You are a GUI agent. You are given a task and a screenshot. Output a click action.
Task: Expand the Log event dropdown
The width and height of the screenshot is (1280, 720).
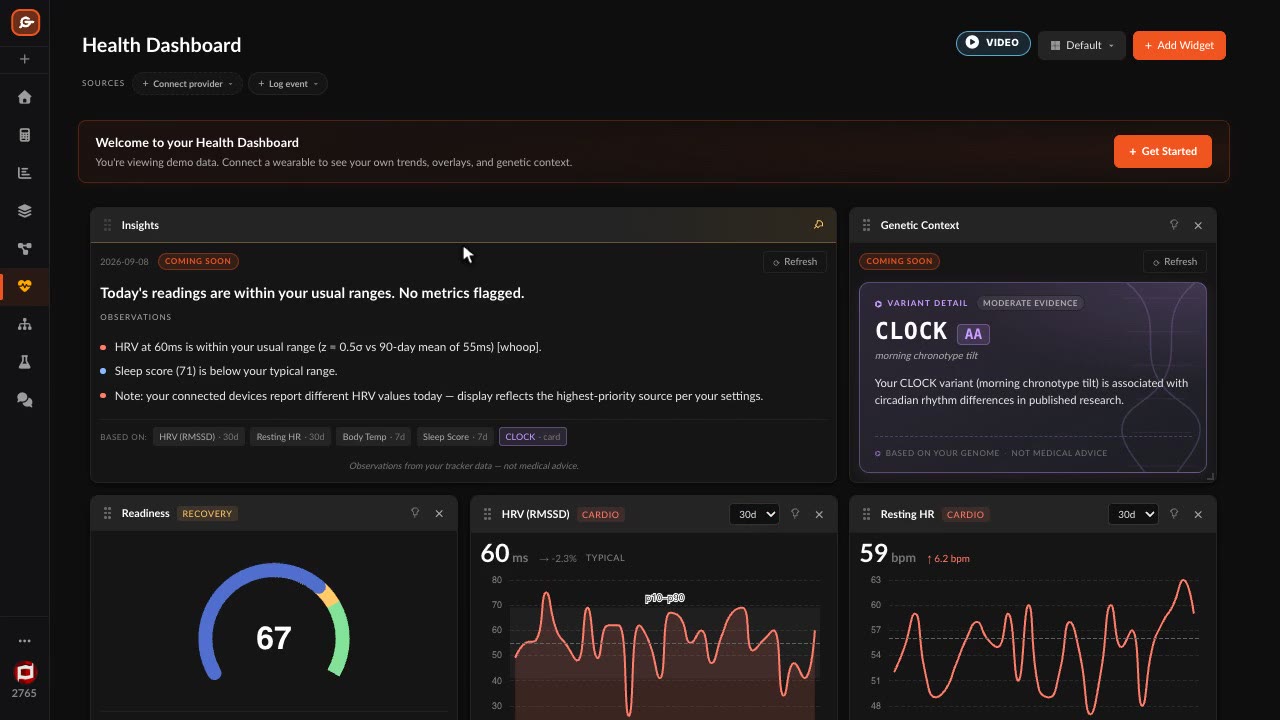[288, 84]
